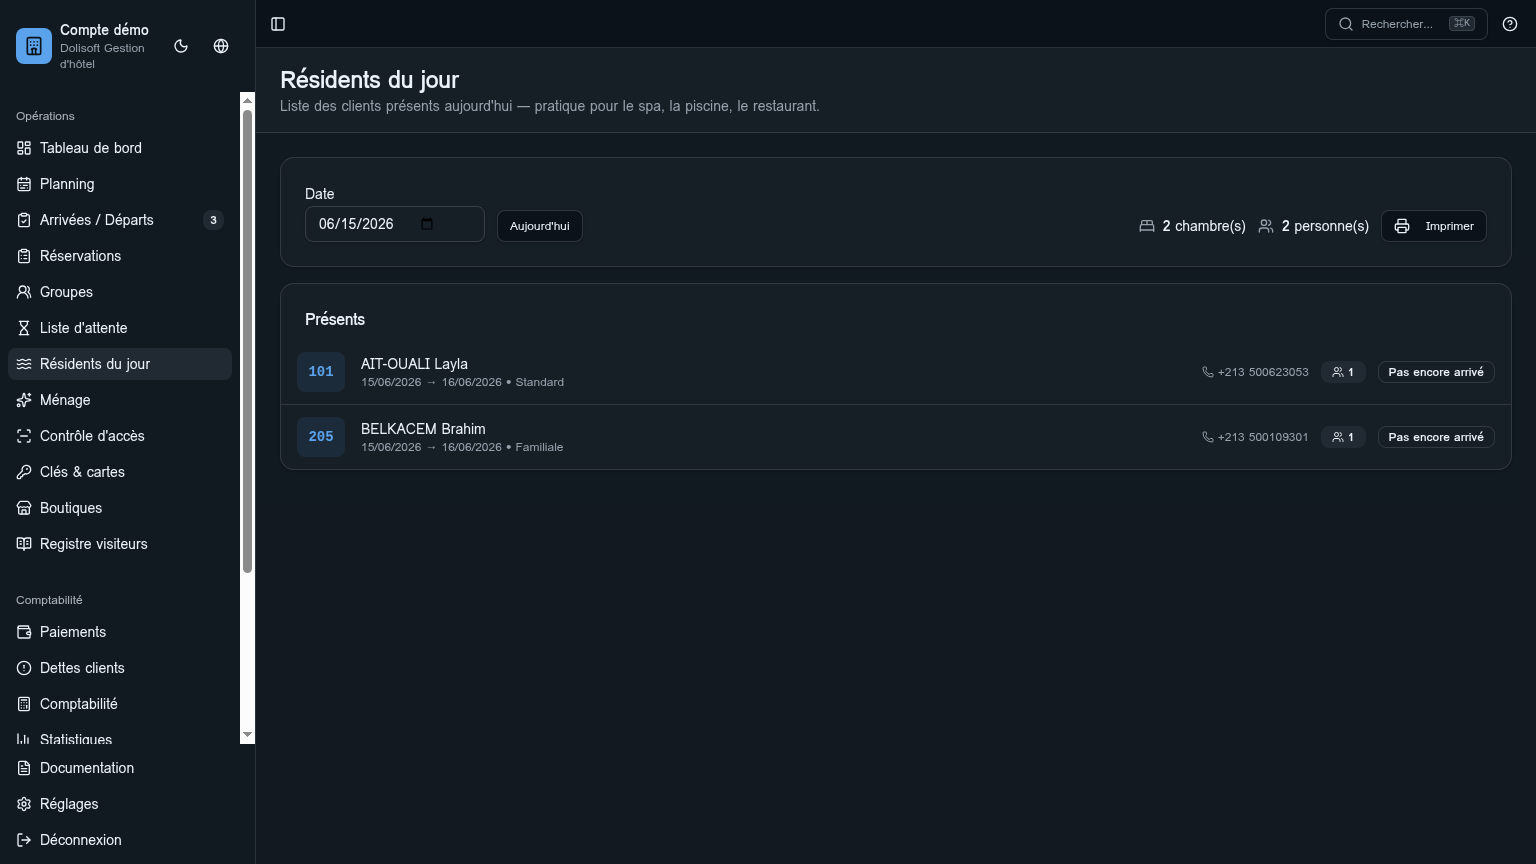Click the Liste d'attente hourglass icon
Viewport: 1536px width, 864px height.
24,328
